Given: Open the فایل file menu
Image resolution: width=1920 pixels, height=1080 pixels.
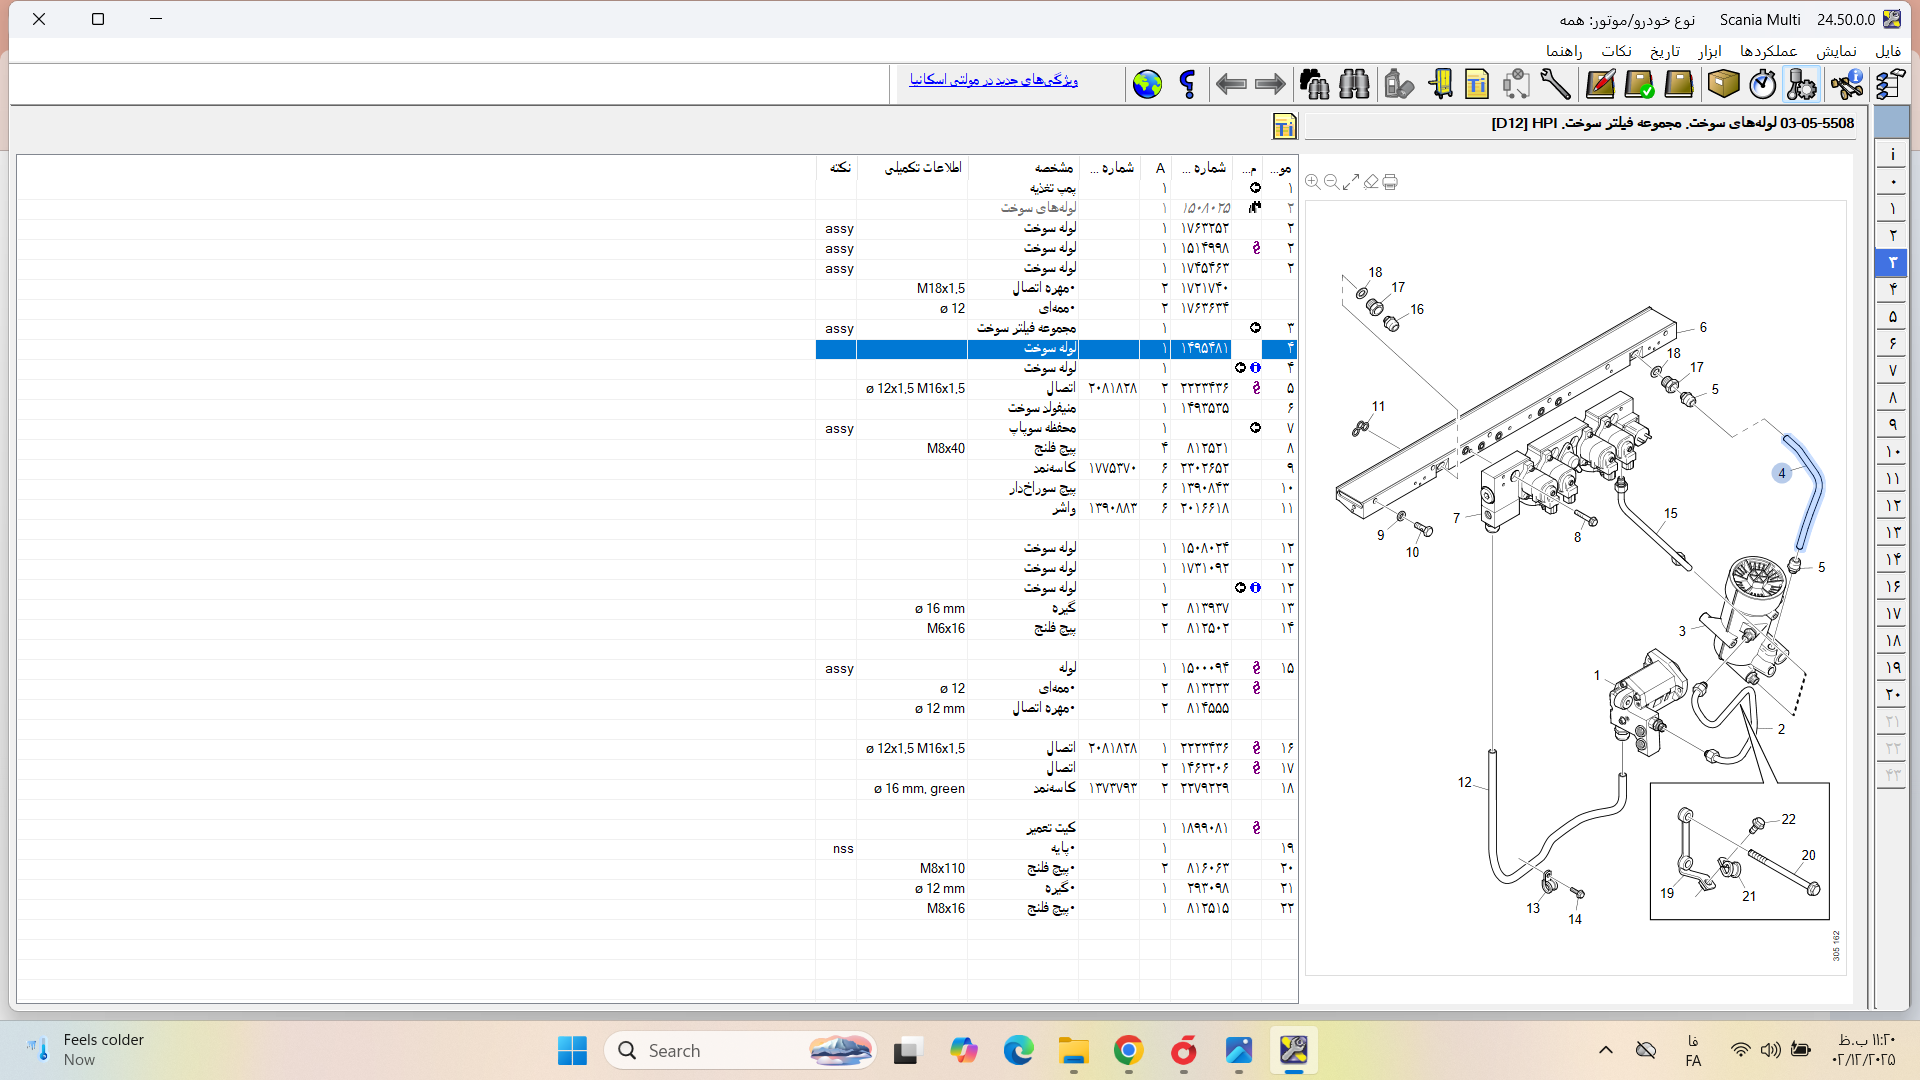Looking at the screenshot, I should coord(1887,51).
